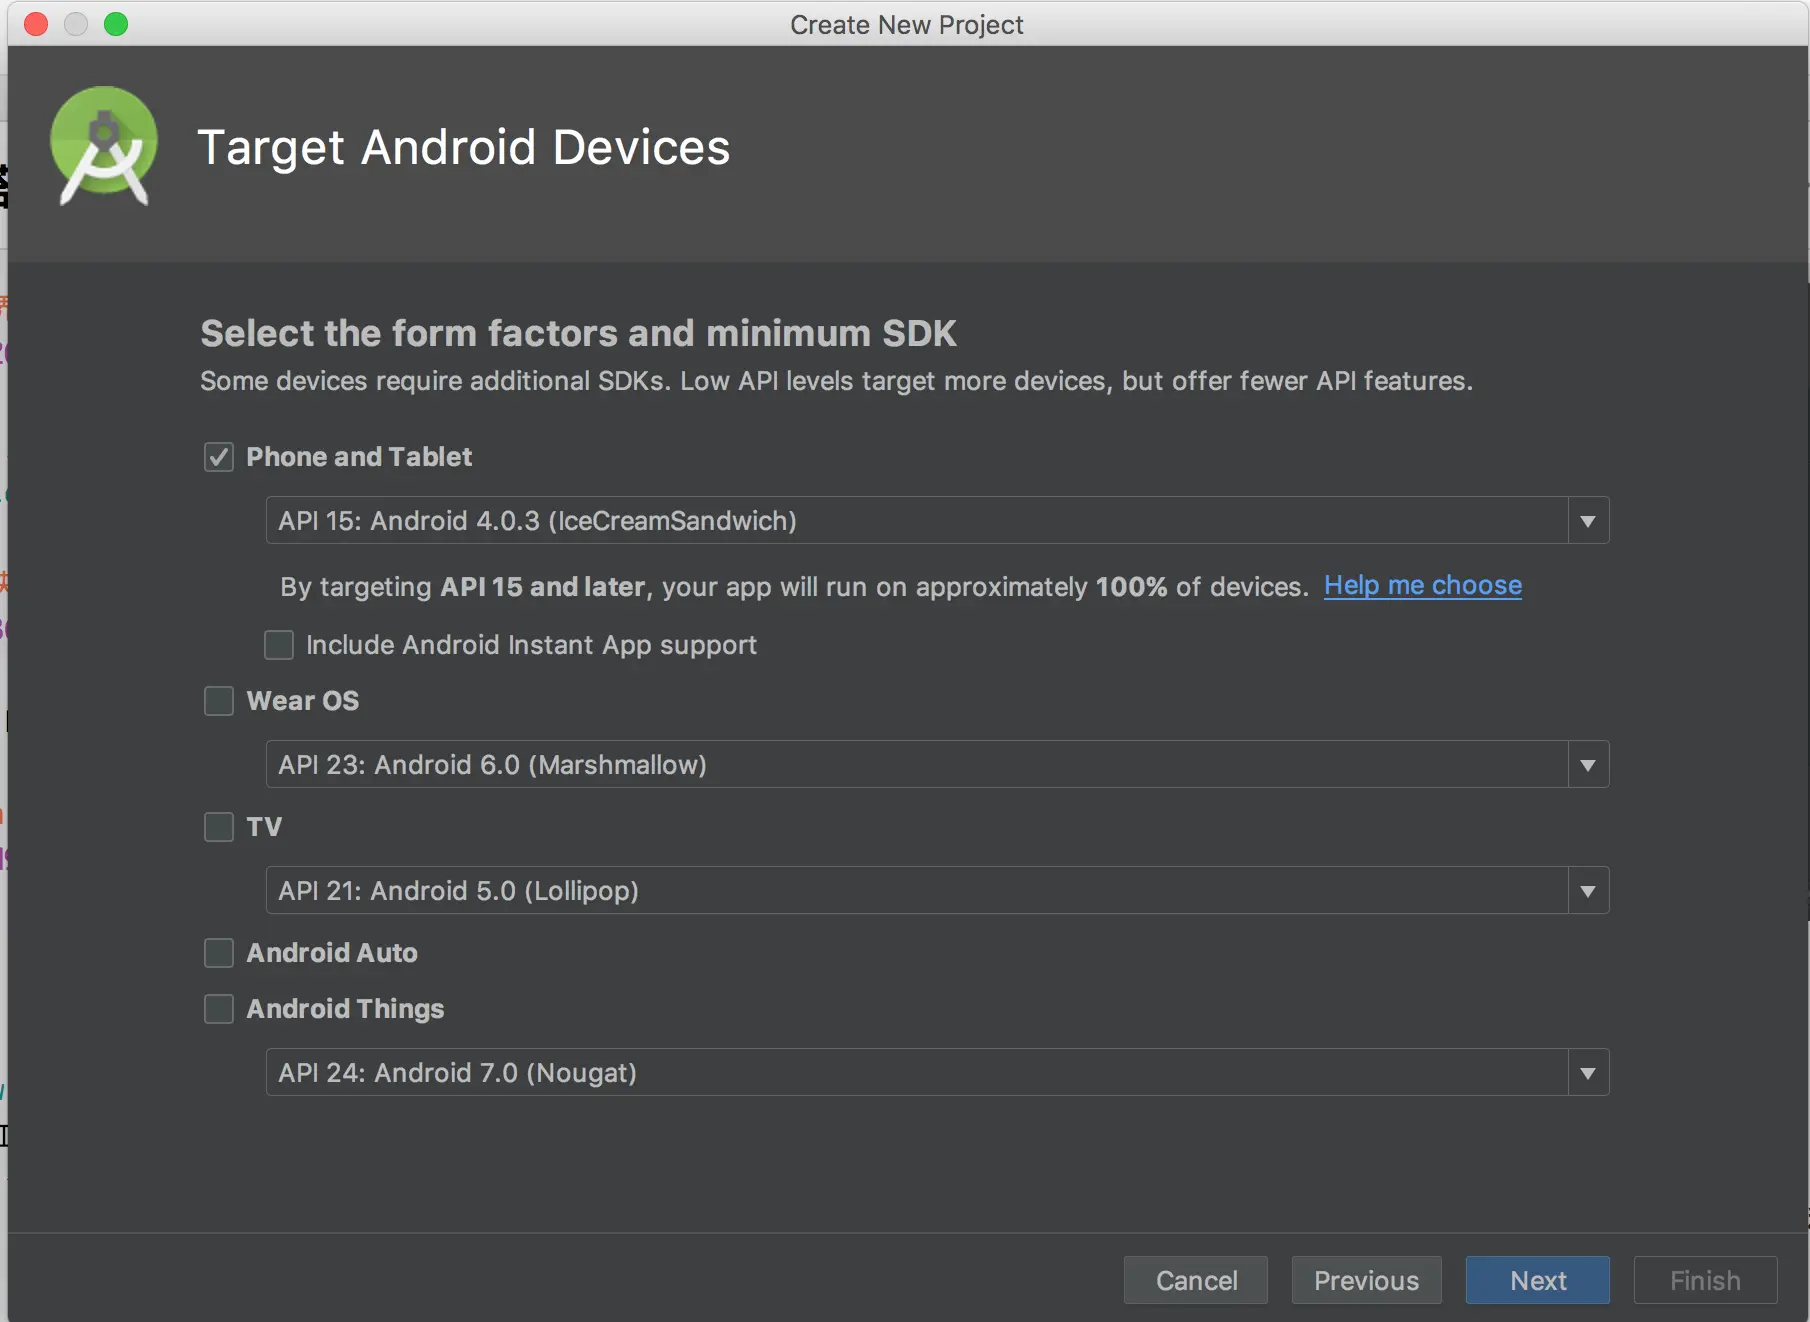Click the Finish button
Viewport: 1810px width, 1322px height.
pyautogui.click(x=1705, y=1280)
